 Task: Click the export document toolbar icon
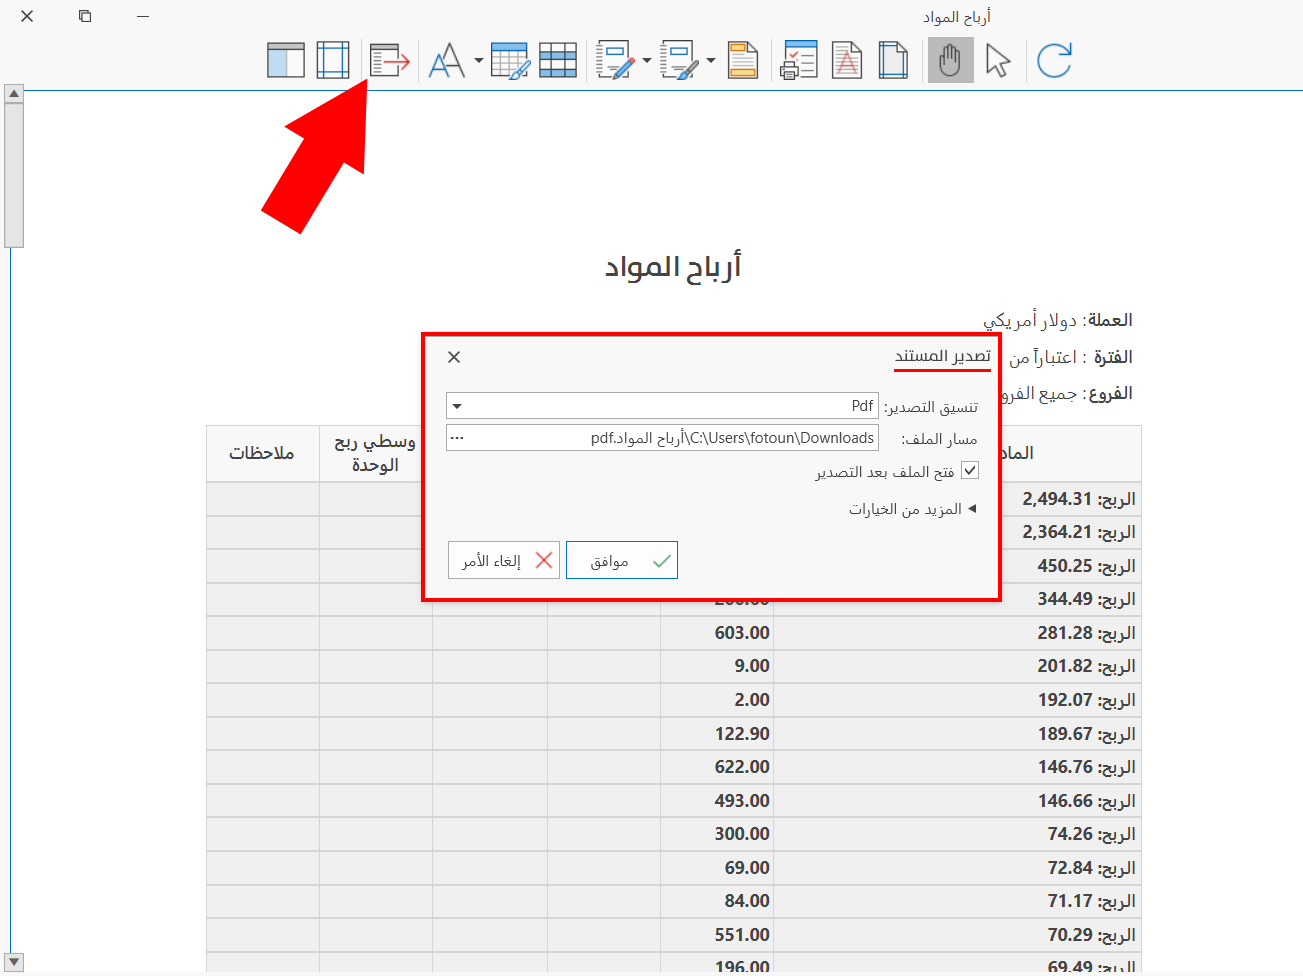390,61
